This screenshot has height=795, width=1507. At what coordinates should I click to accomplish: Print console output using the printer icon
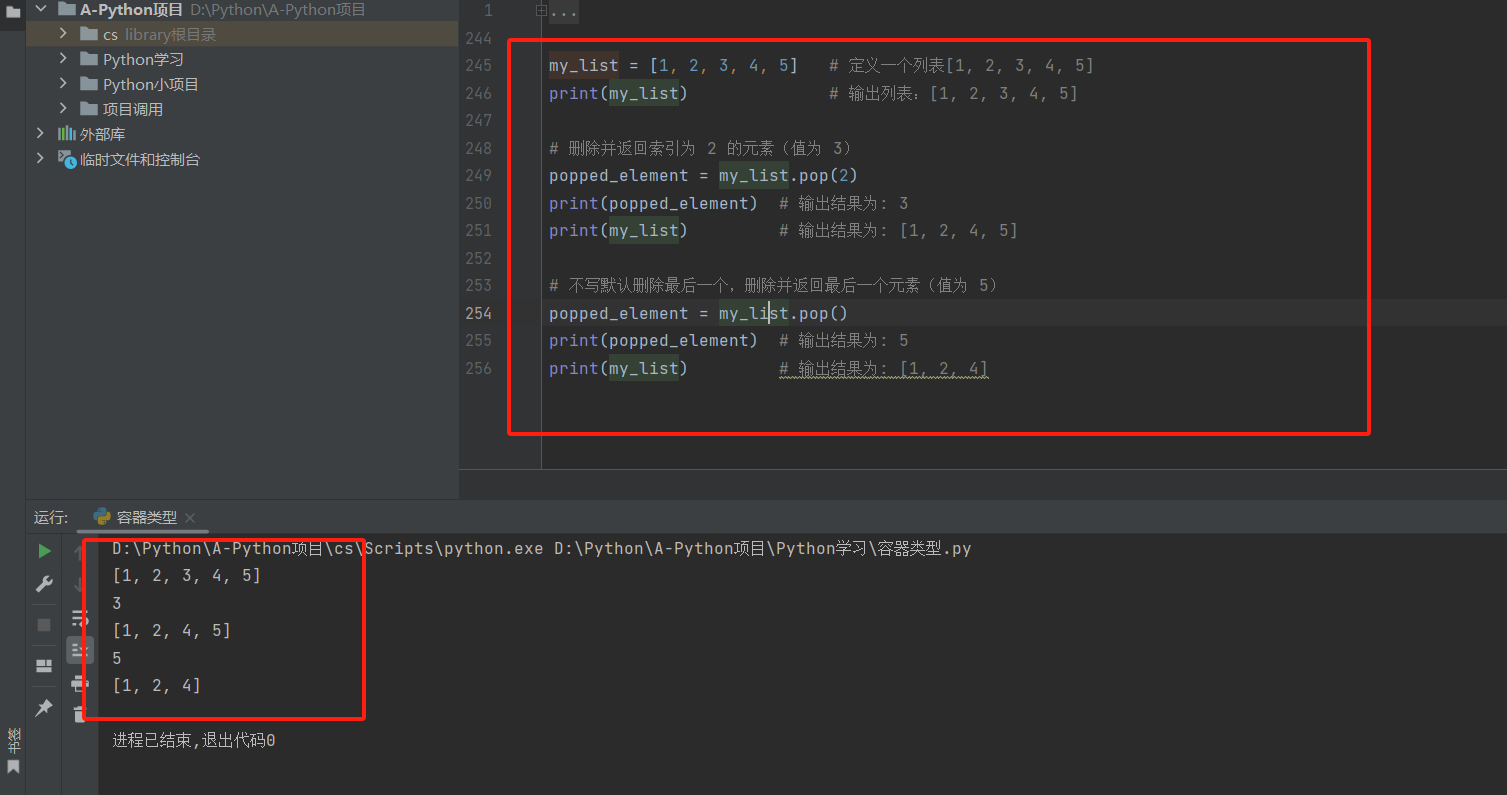tap(79, 684)
